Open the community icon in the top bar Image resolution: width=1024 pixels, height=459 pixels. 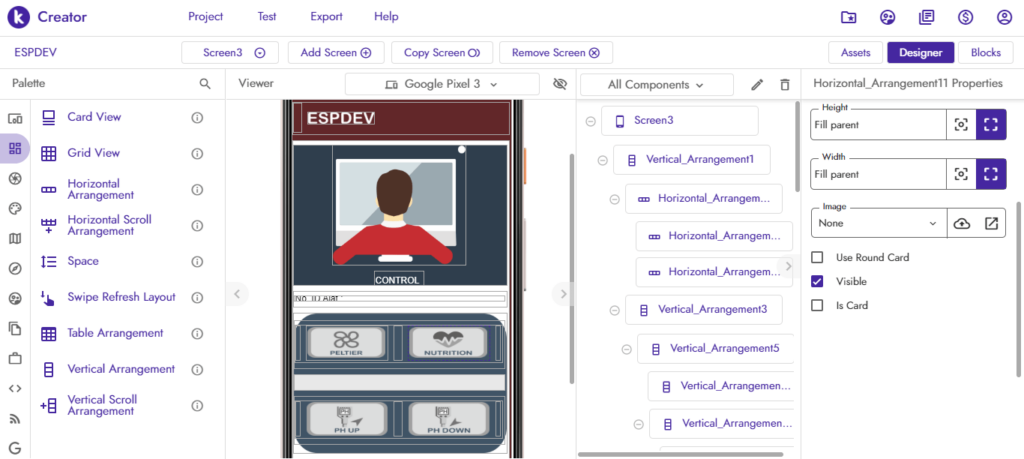[887, 17]
